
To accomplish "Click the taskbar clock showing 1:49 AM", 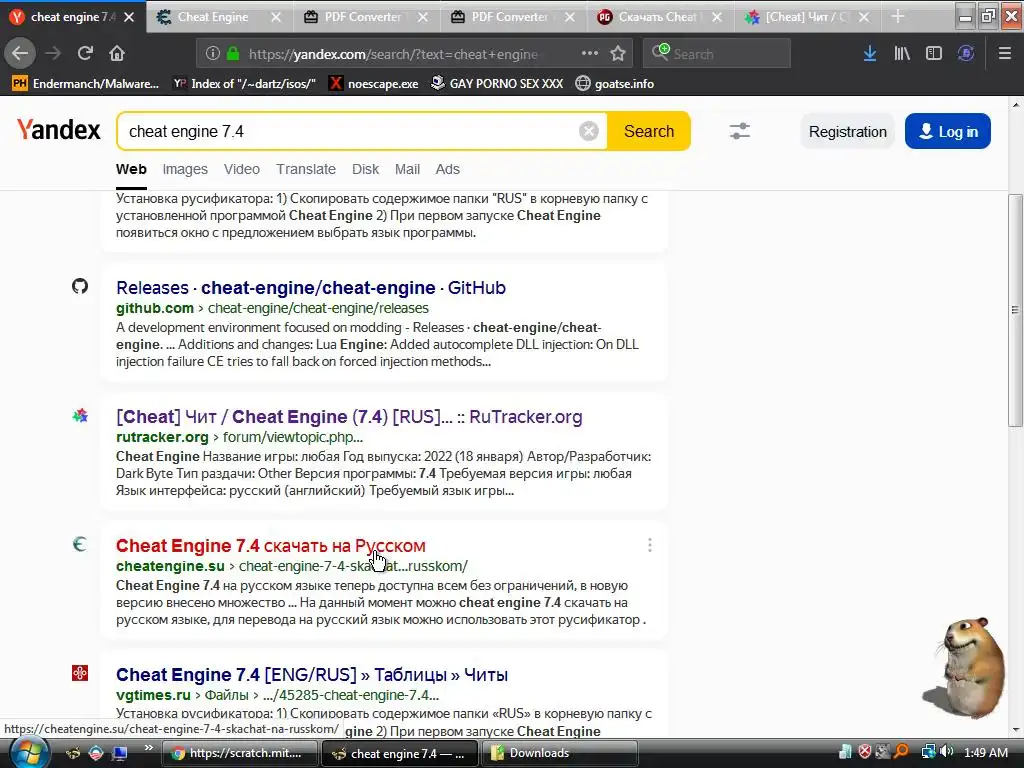I will click(x=985, y=752).
